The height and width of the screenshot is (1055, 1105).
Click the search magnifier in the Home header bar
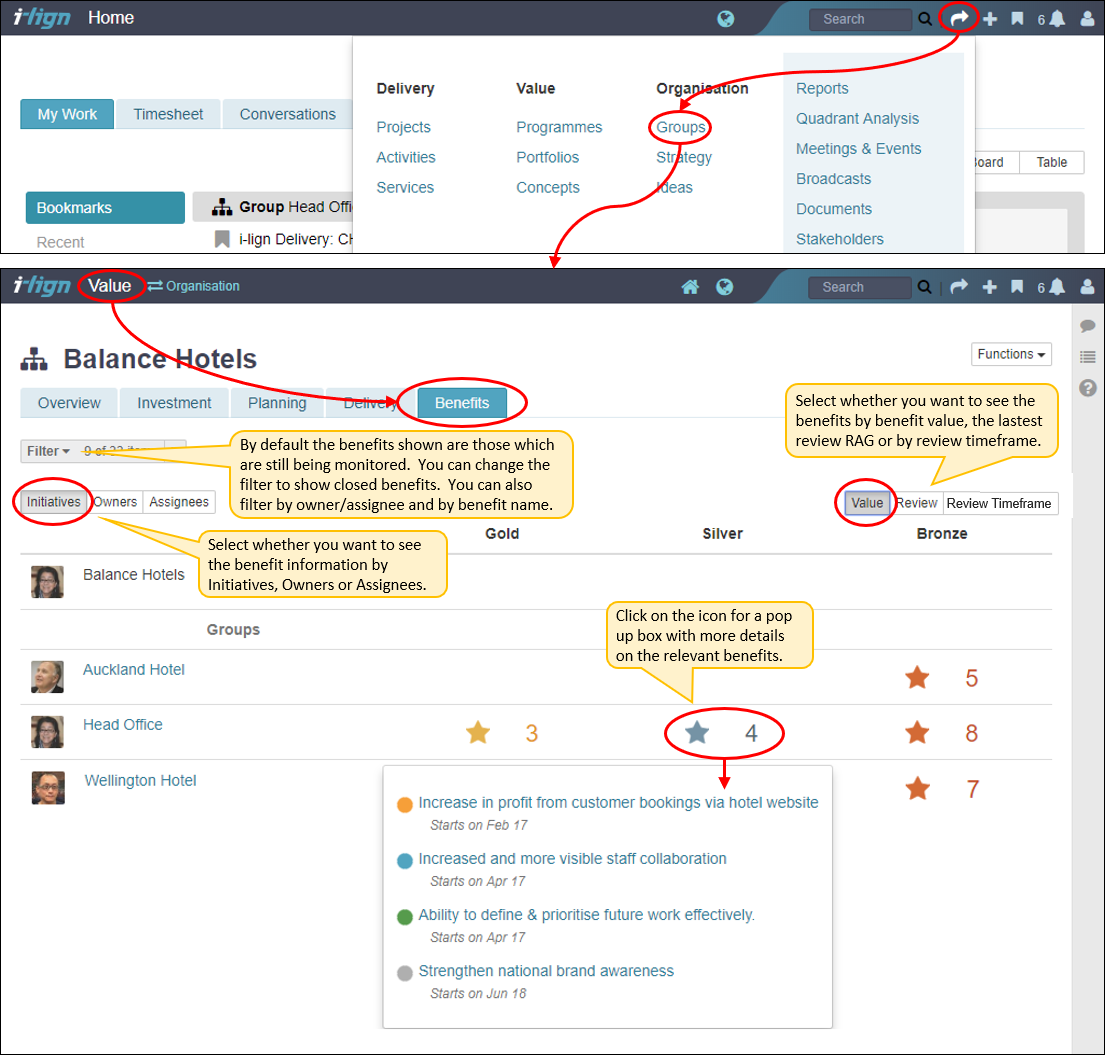[x=925, y=19]
